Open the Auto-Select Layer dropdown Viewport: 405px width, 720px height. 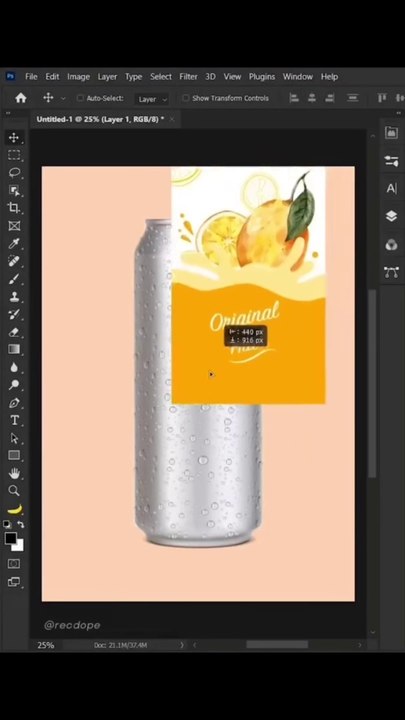pyautogui.click(x=152, y=99)
